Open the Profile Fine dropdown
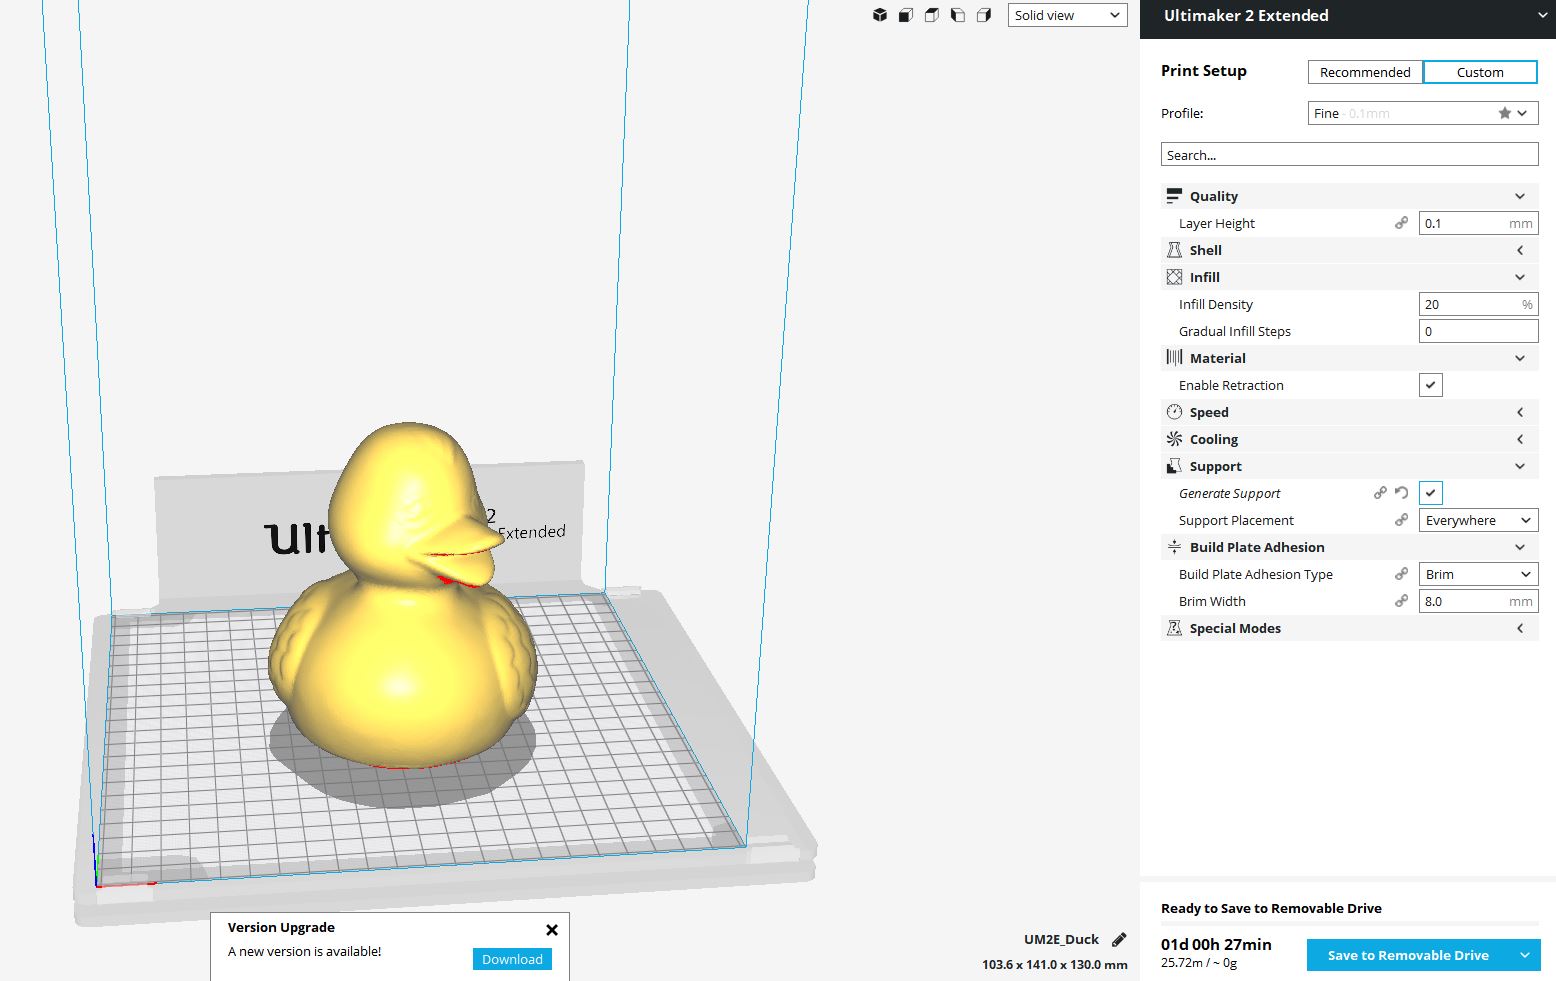Screen dimensions: 1556x981 point(1423,113)
